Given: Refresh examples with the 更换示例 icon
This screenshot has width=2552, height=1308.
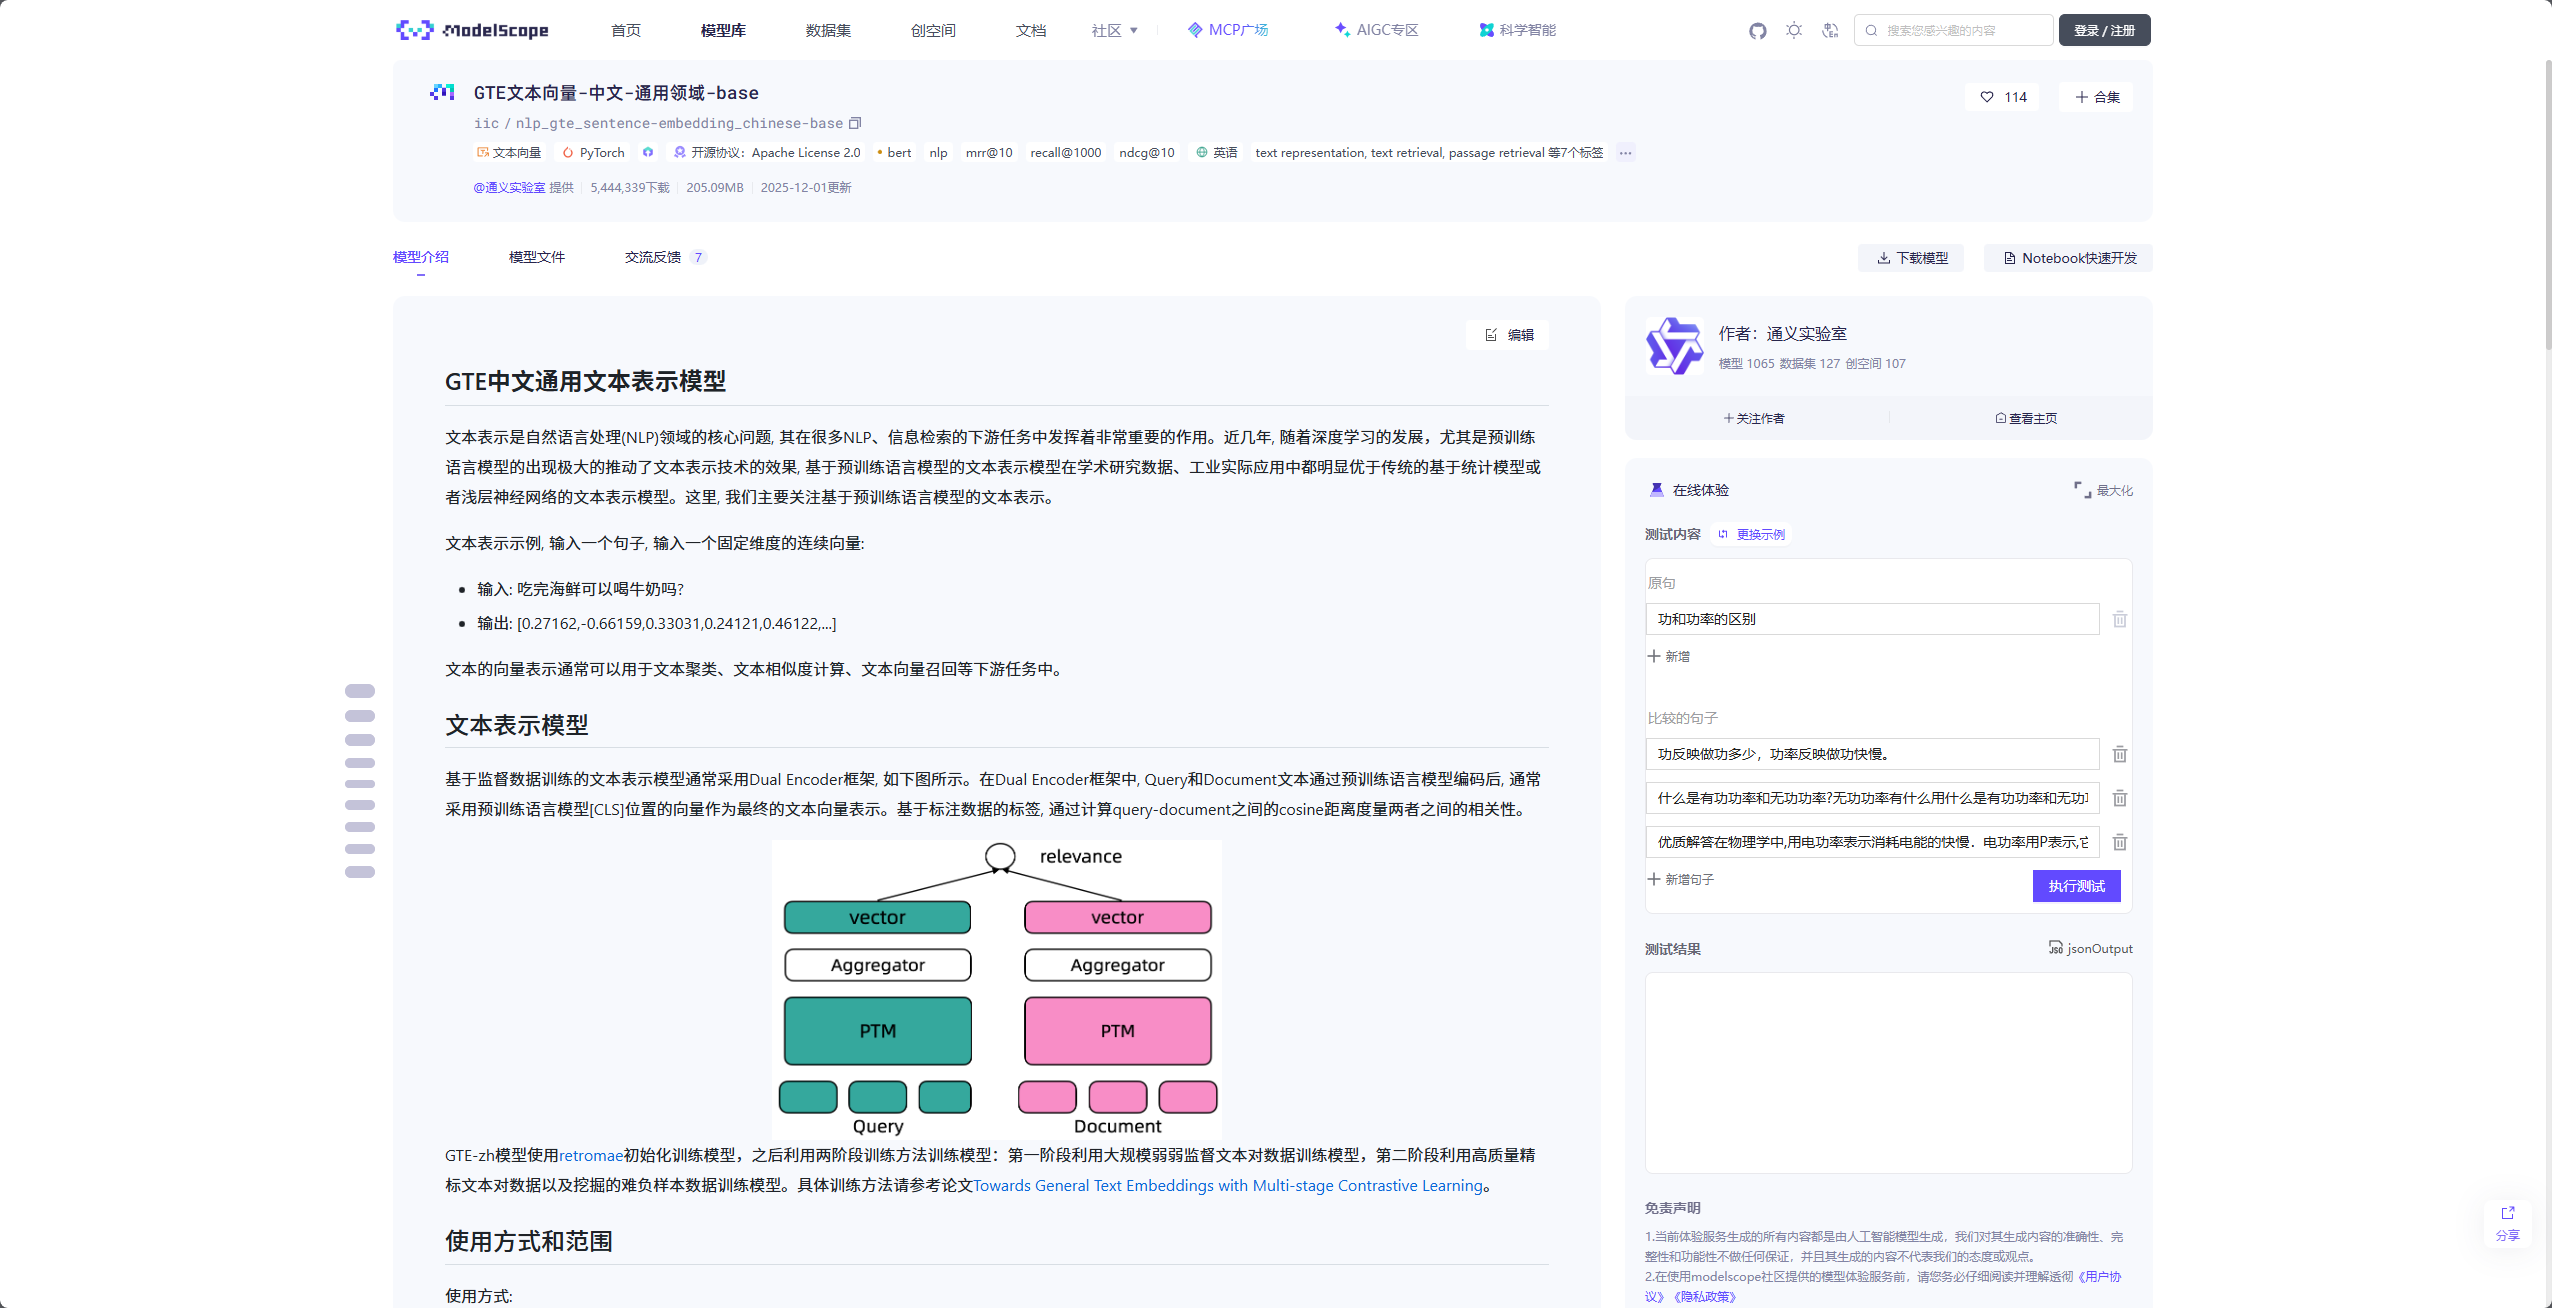Looking at the screenshot, I should click(1724, 534).
